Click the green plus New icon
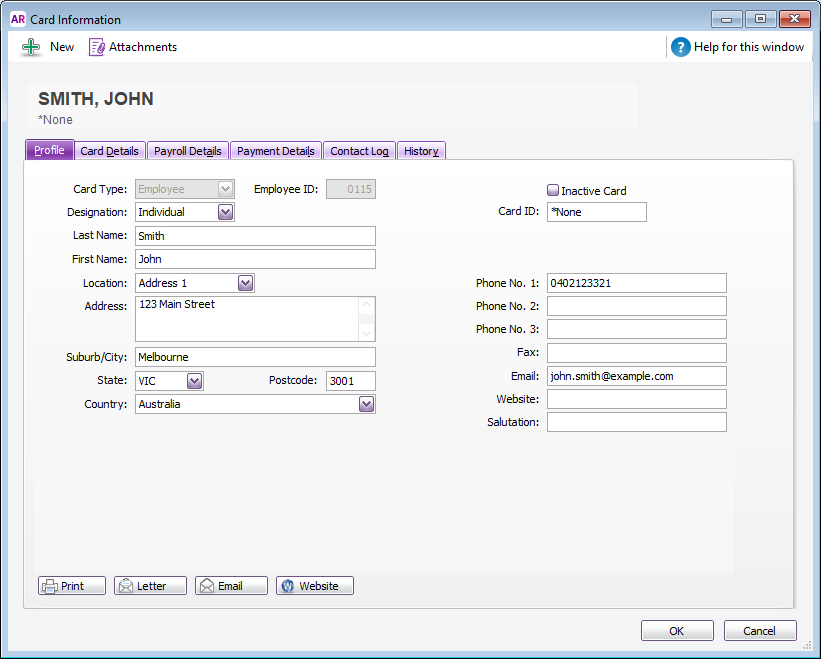This screenshot has height=659, width=821. coord(31,47)
